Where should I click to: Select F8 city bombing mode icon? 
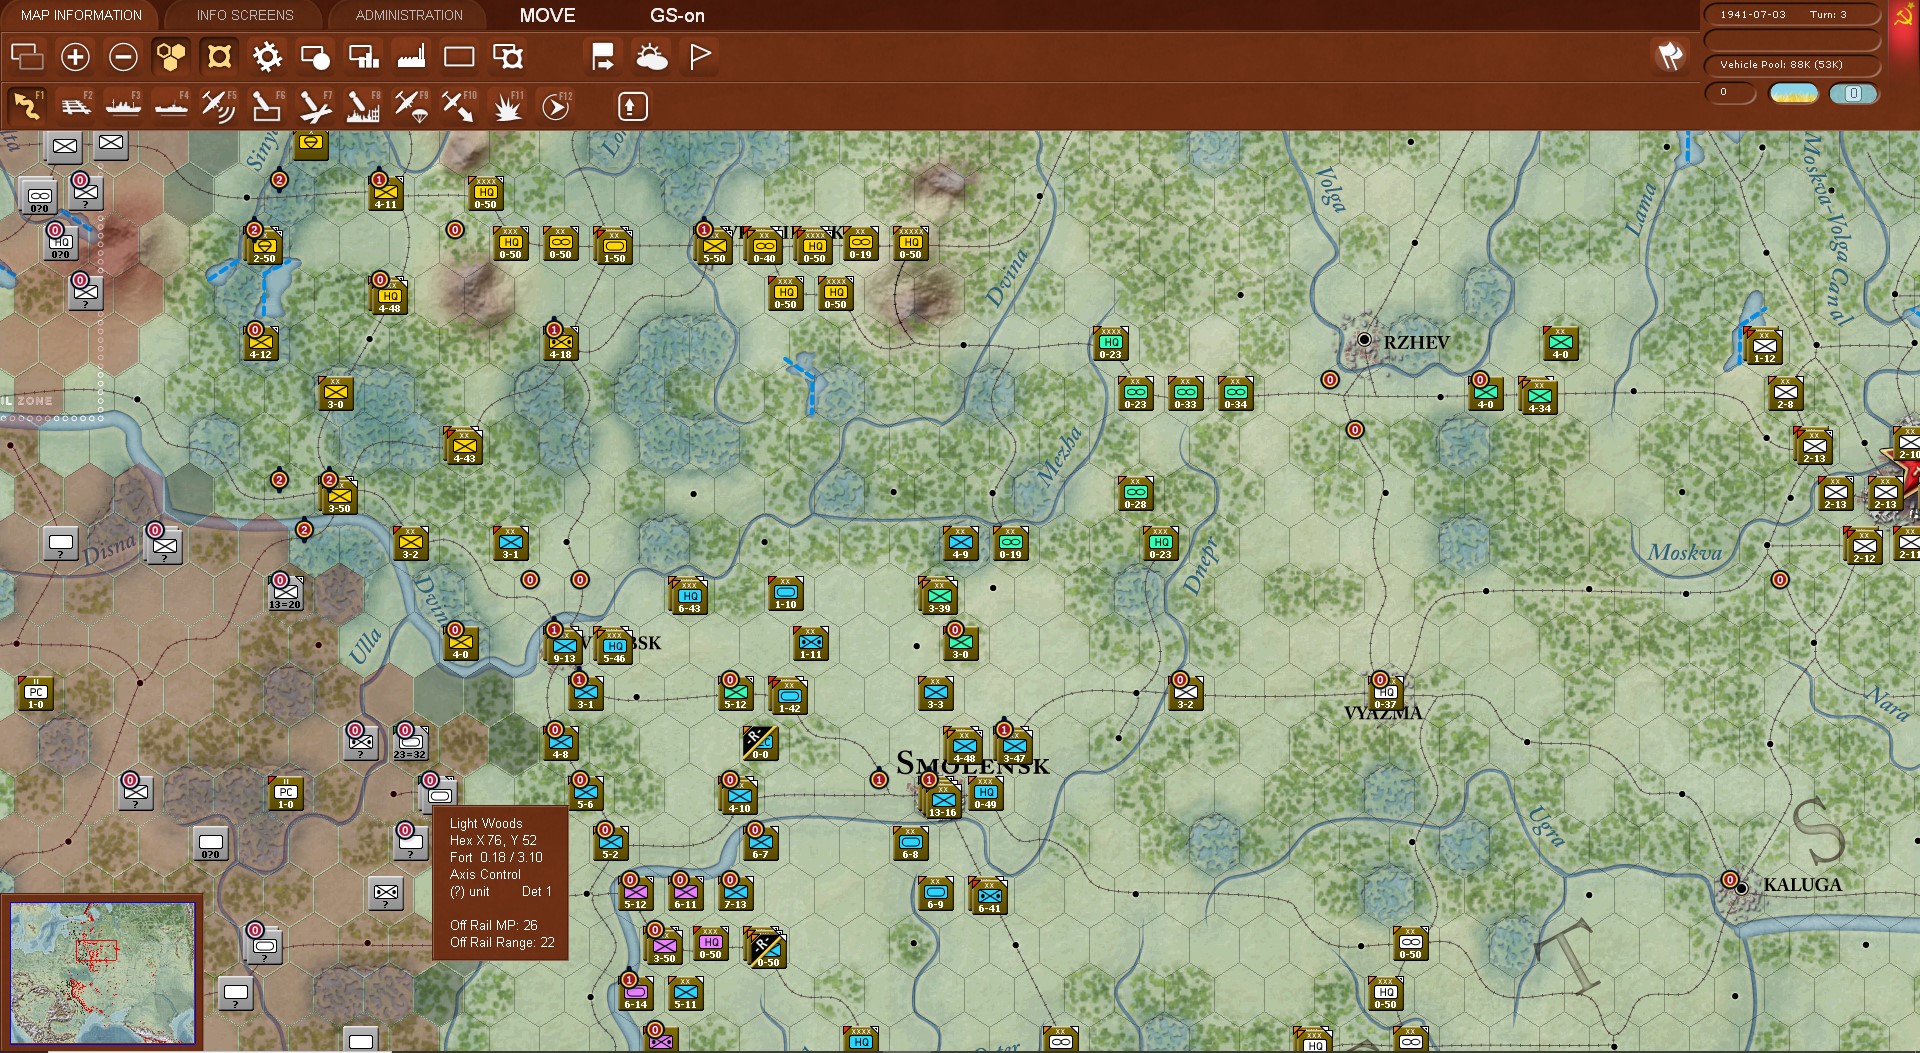(x=363, y=105)
